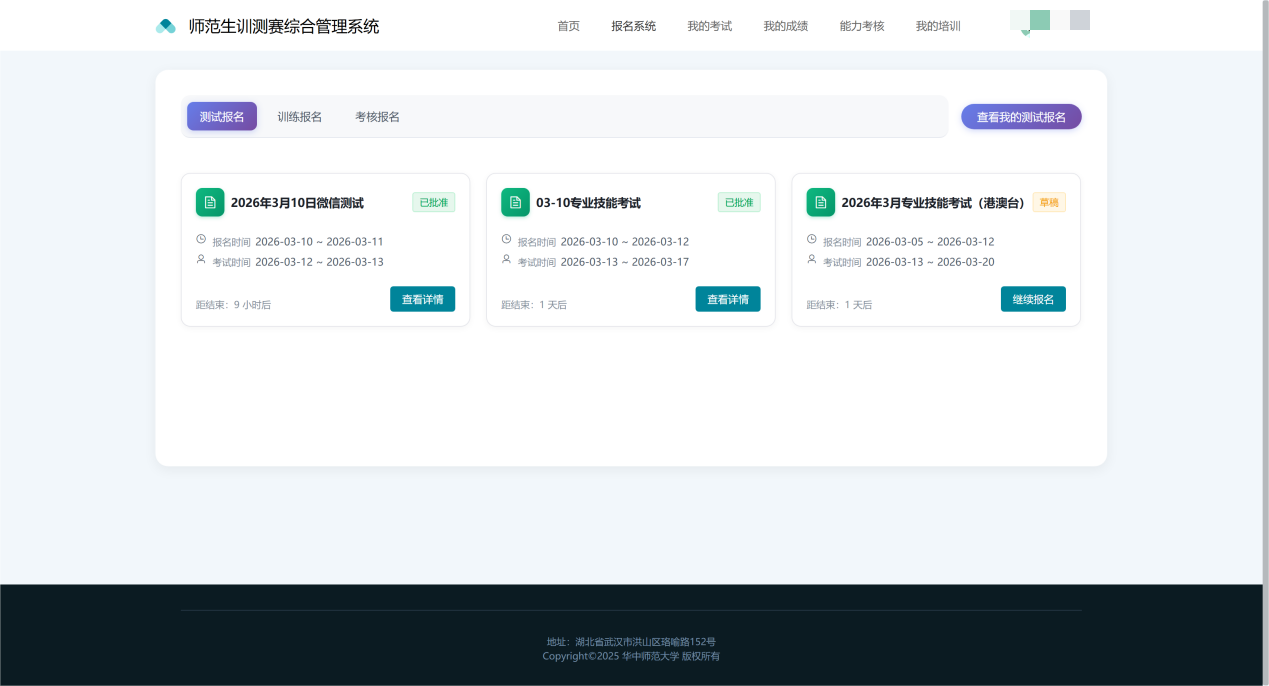Click exam dates 2026-03-12 ~ 2026-03-13
Image resolution: width=1269 pixels, height=686 pixels.
click(319, 262)
